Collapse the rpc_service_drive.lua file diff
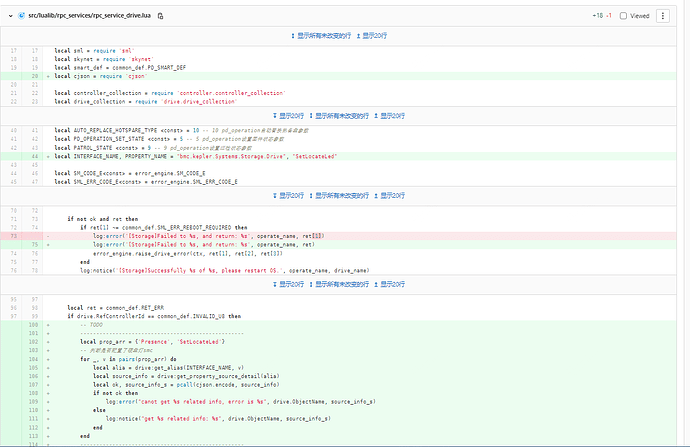This screenshot has width=690, height=447. pos(12,16)
